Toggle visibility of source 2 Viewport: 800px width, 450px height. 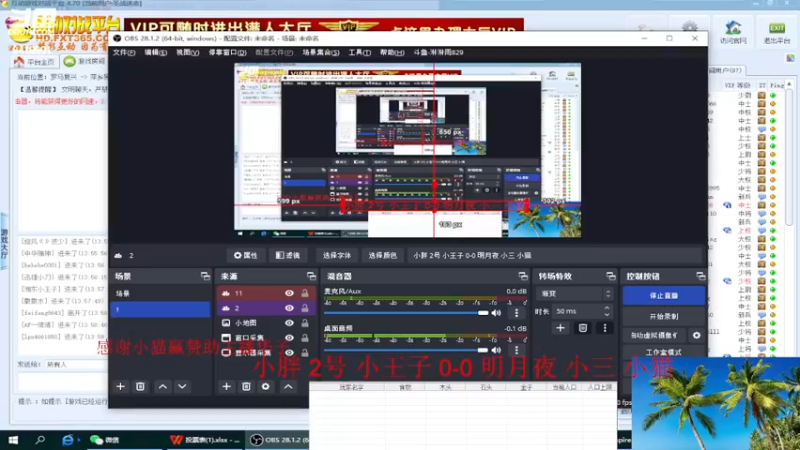pos(289,308)
